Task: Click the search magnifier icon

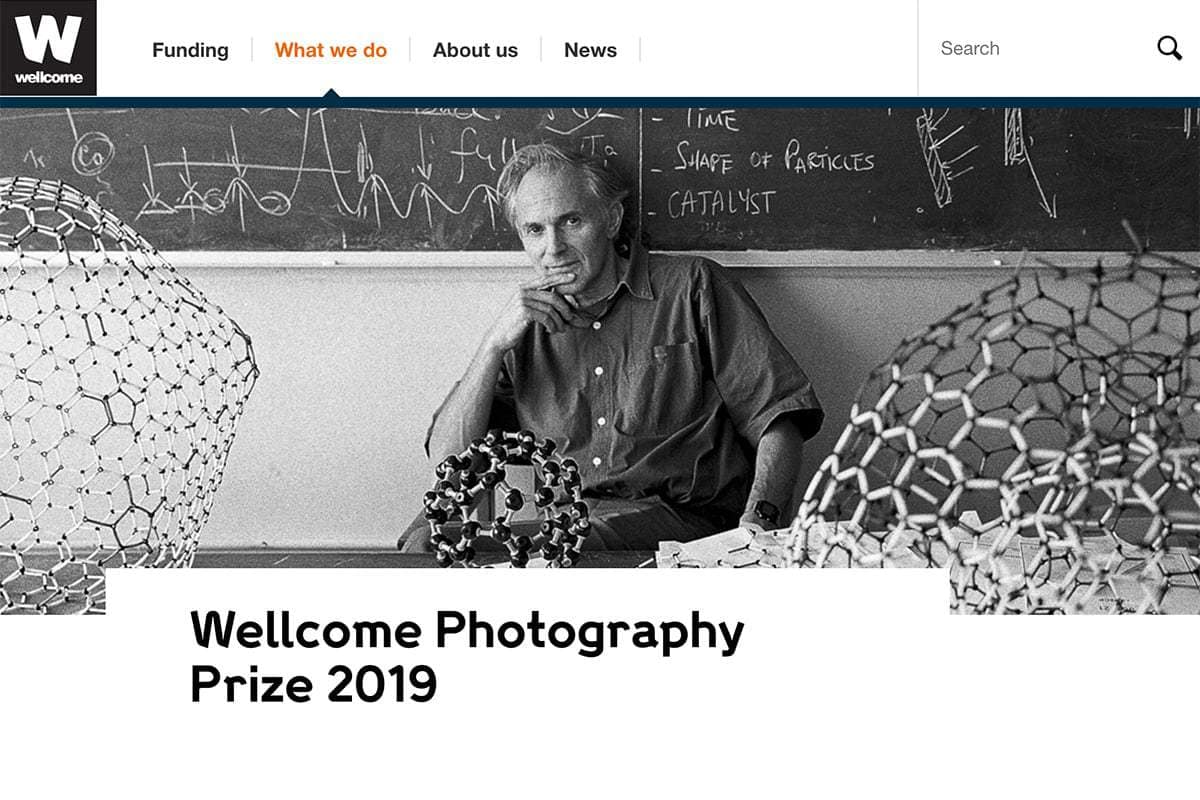Action: pyautogui.click(x=1169, y=48)
